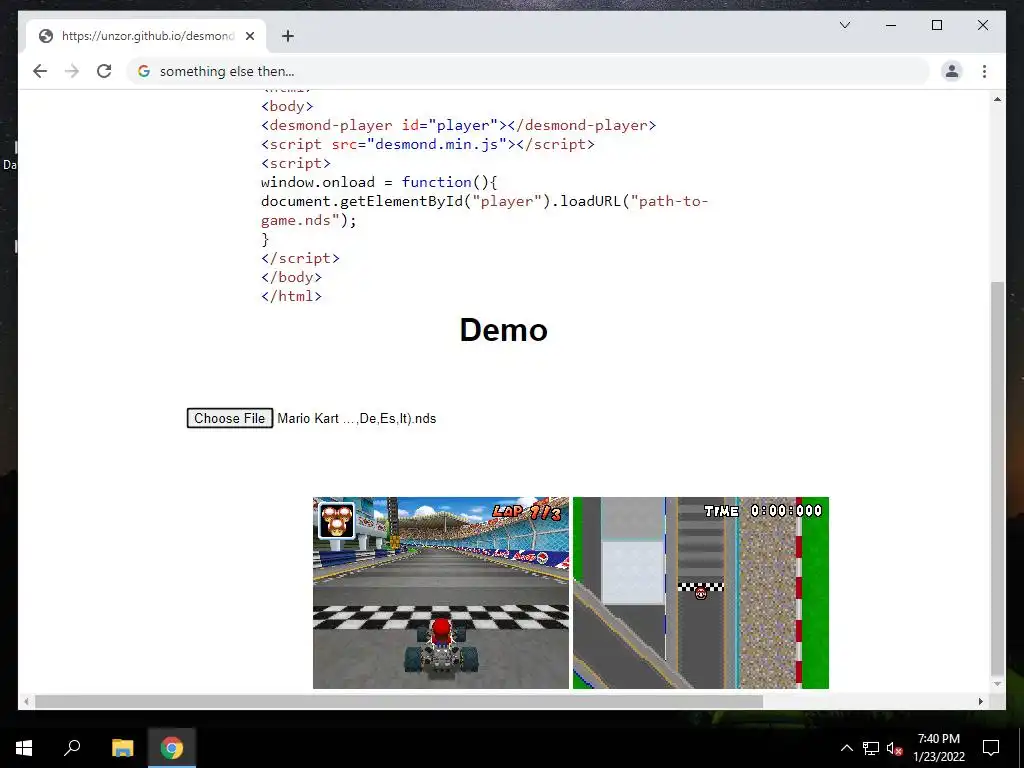
Task: Minimize the Chrome window
Action: (x=891, y=25)
